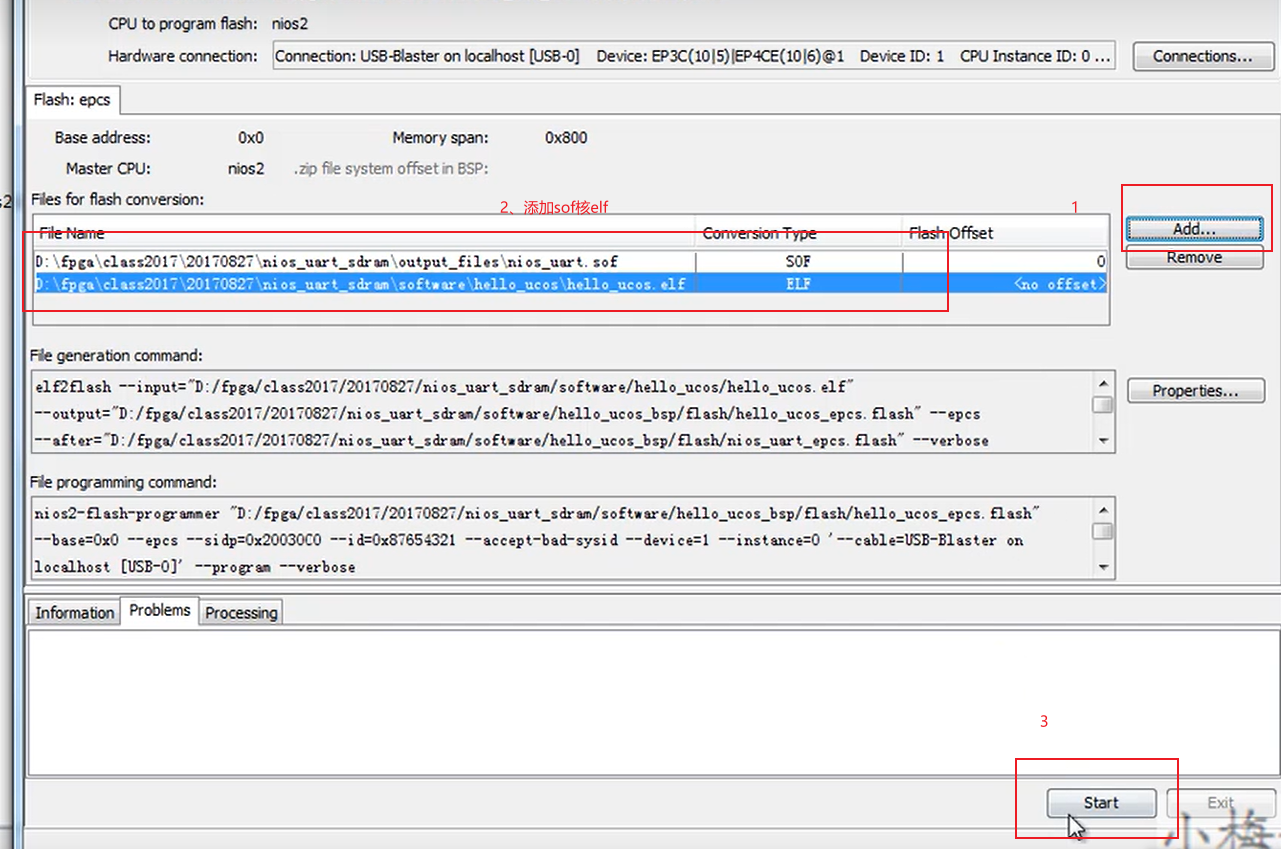
Task: Click the Memory span value 0x800
Action: (x=566, y=138)
